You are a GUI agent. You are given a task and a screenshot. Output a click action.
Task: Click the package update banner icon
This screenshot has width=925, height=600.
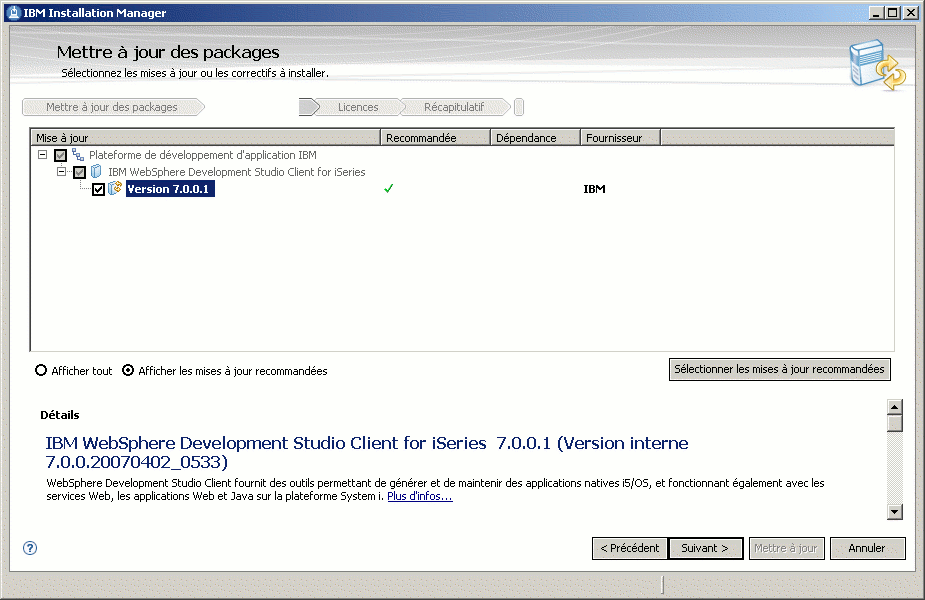coord(877,64)
